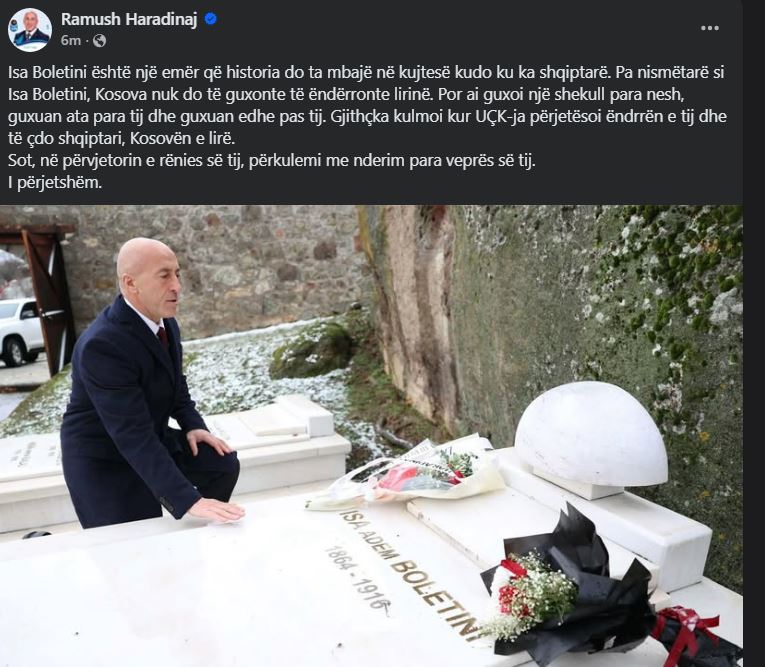
Task: Click the globe public audience icon
Action: pos(100,40)
